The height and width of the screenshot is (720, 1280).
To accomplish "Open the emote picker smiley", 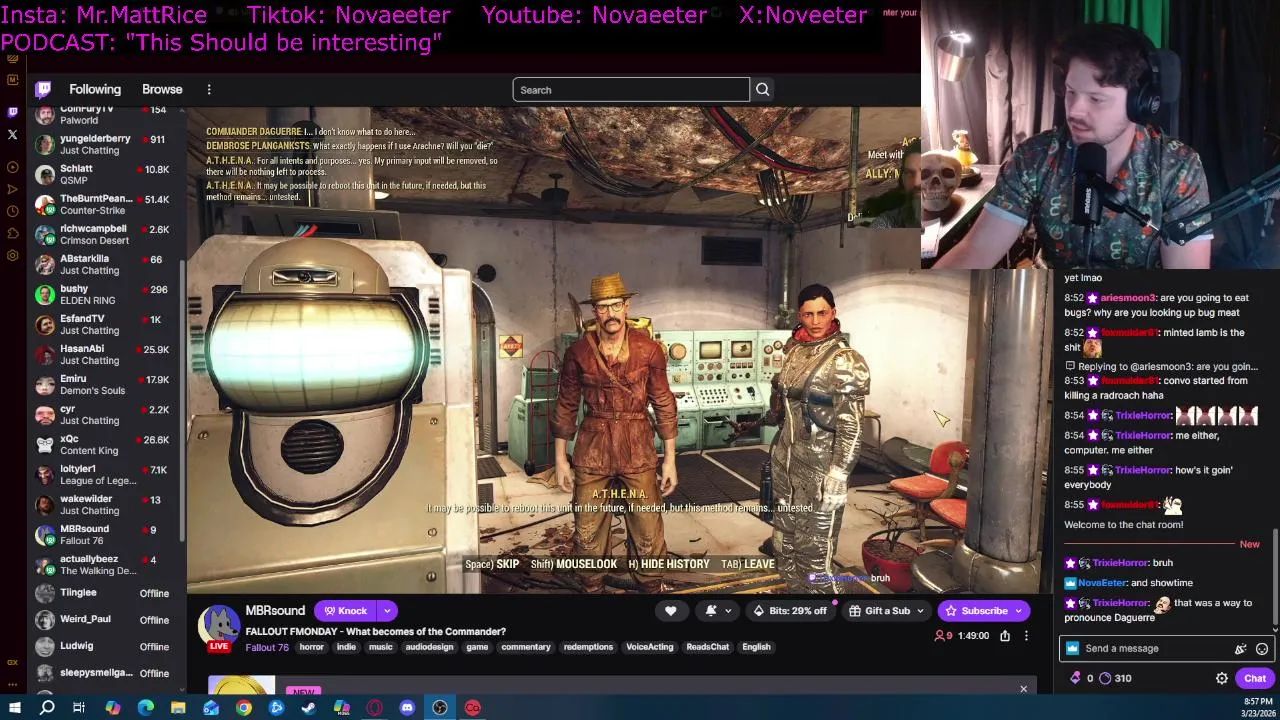I will 1262,649.
